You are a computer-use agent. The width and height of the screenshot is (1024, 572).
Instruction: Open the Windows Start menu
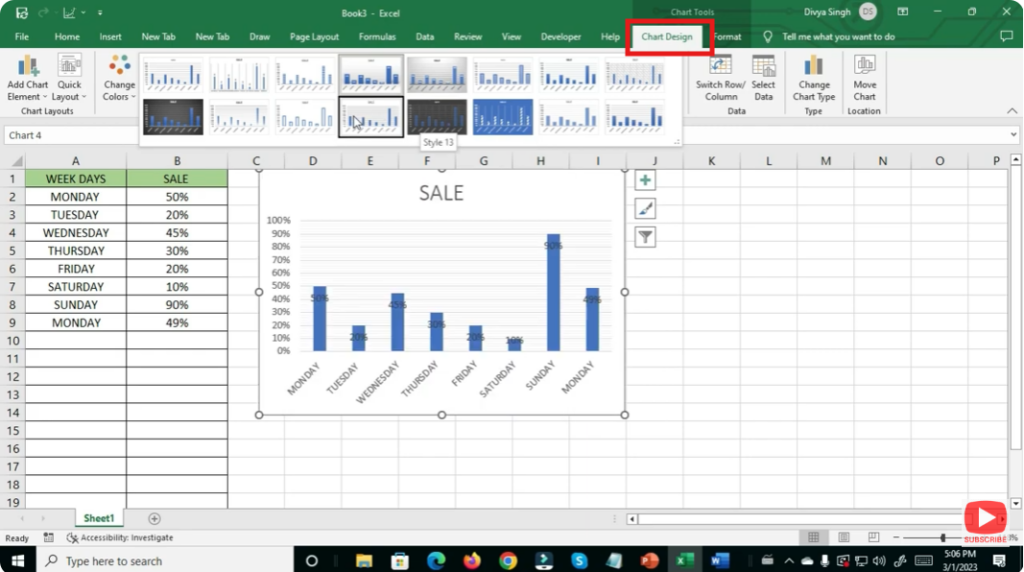point(18,561)
